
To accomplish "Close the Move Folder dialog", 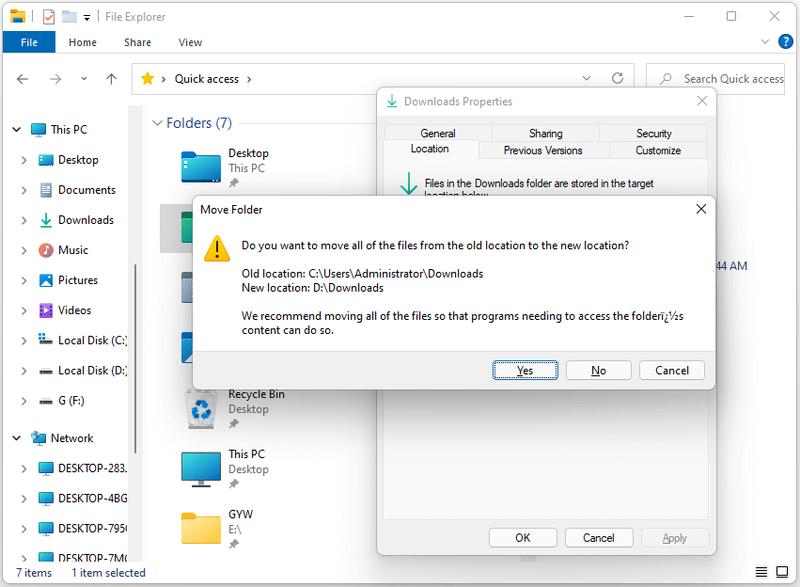I will point(701,209).
